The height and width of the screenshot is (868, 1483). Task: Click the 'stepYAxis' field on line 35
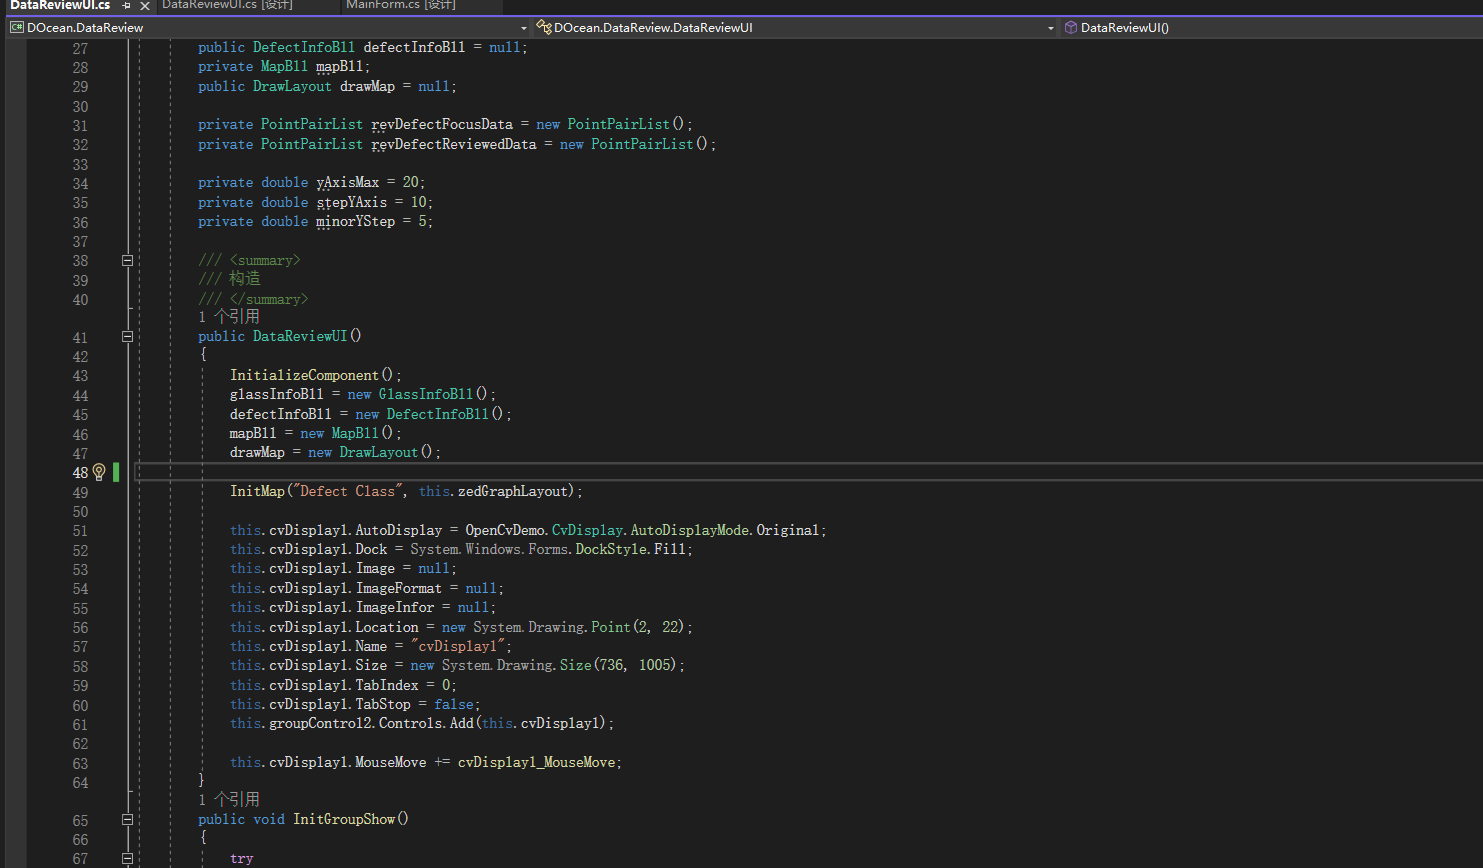[x=352, y=202]
